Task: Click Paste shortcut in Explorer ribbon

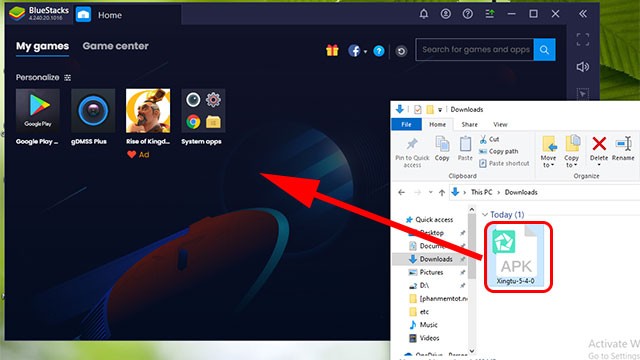Action: 504,163
